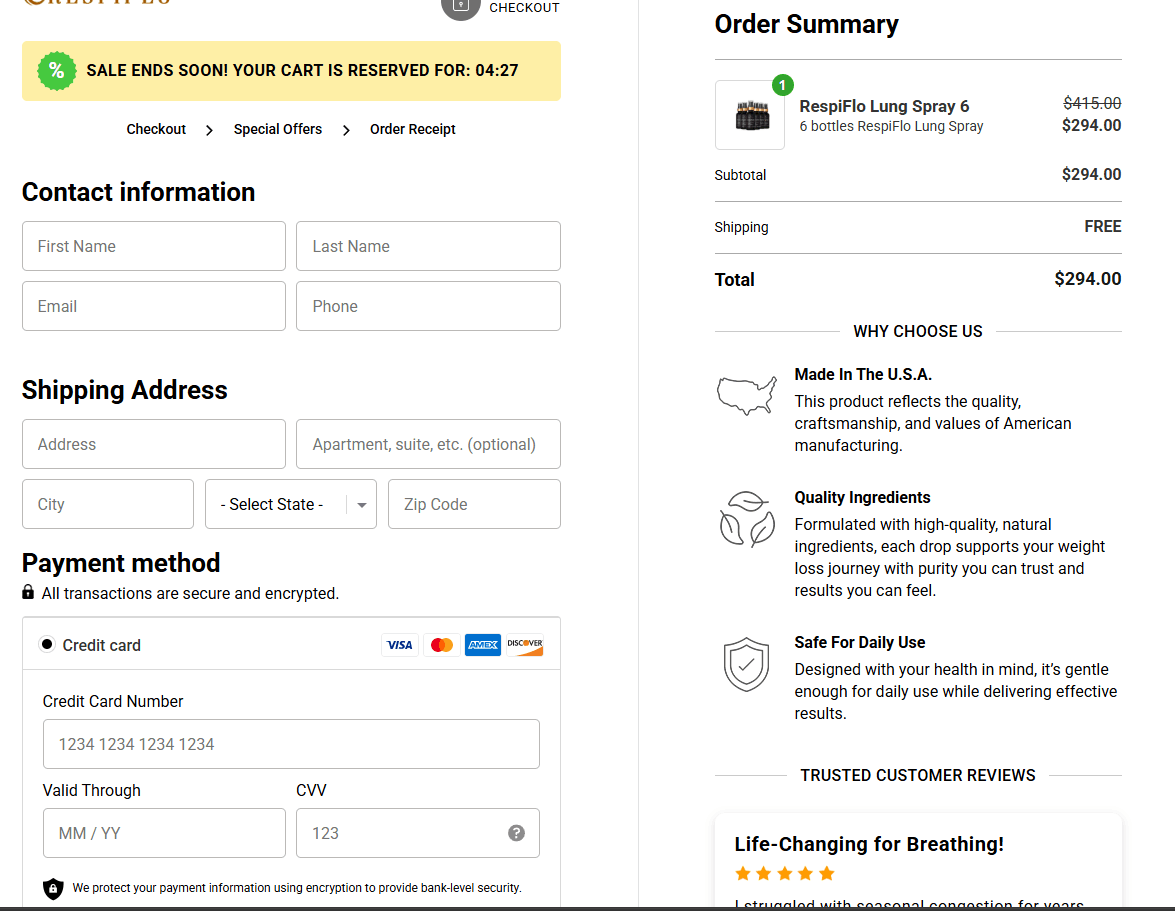This screenshot has width=1175, height=911.
Task: Click the RespiFlo Lung Spray product thumbnail
Action: pos(750,115)
